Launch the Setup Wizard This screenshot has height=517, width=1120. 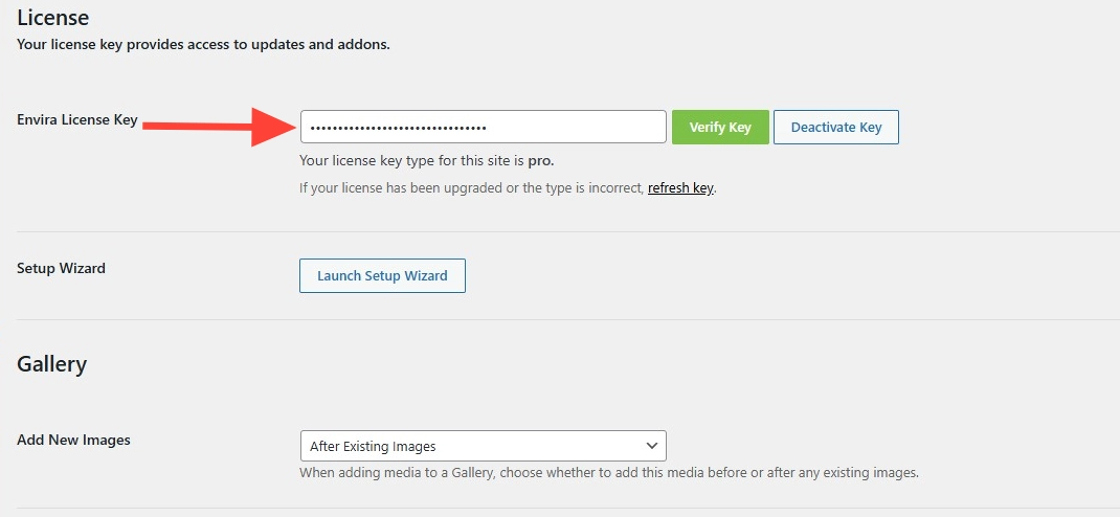[x=382, y=276]
